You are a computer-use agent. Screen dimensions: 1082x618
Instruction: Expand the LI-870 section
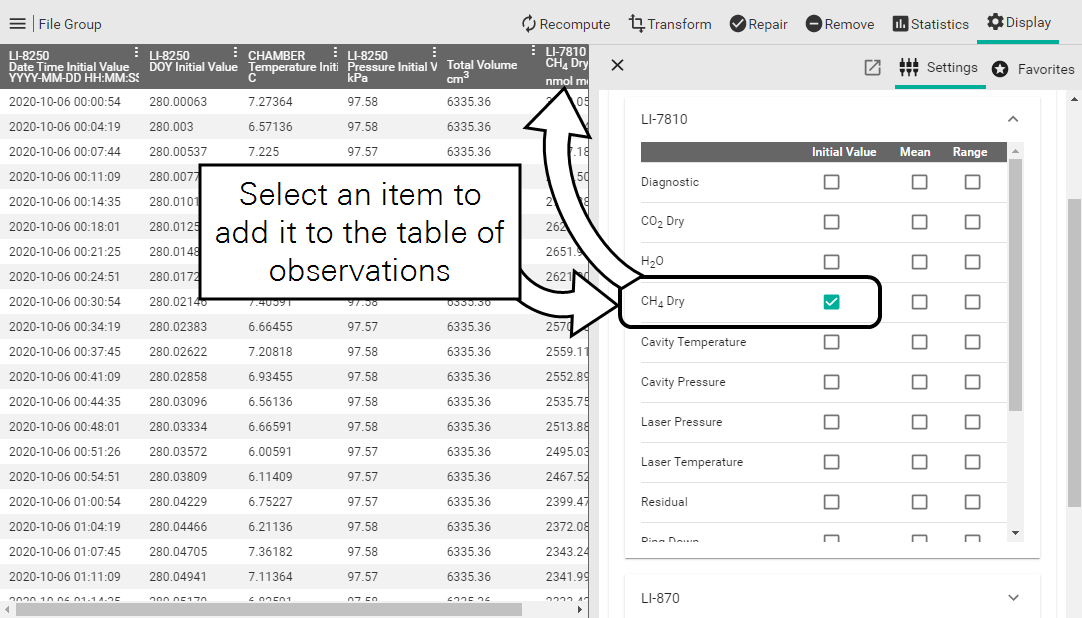point(1013,597)
